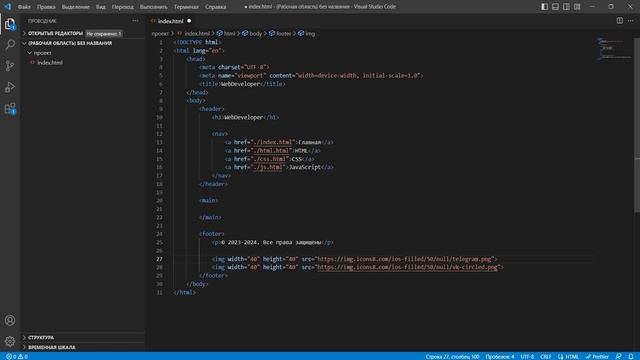The height and width of the screenshot is (360, 640).
Task: Follow the vk-circled.png URL on line 28
Action: 407,267
